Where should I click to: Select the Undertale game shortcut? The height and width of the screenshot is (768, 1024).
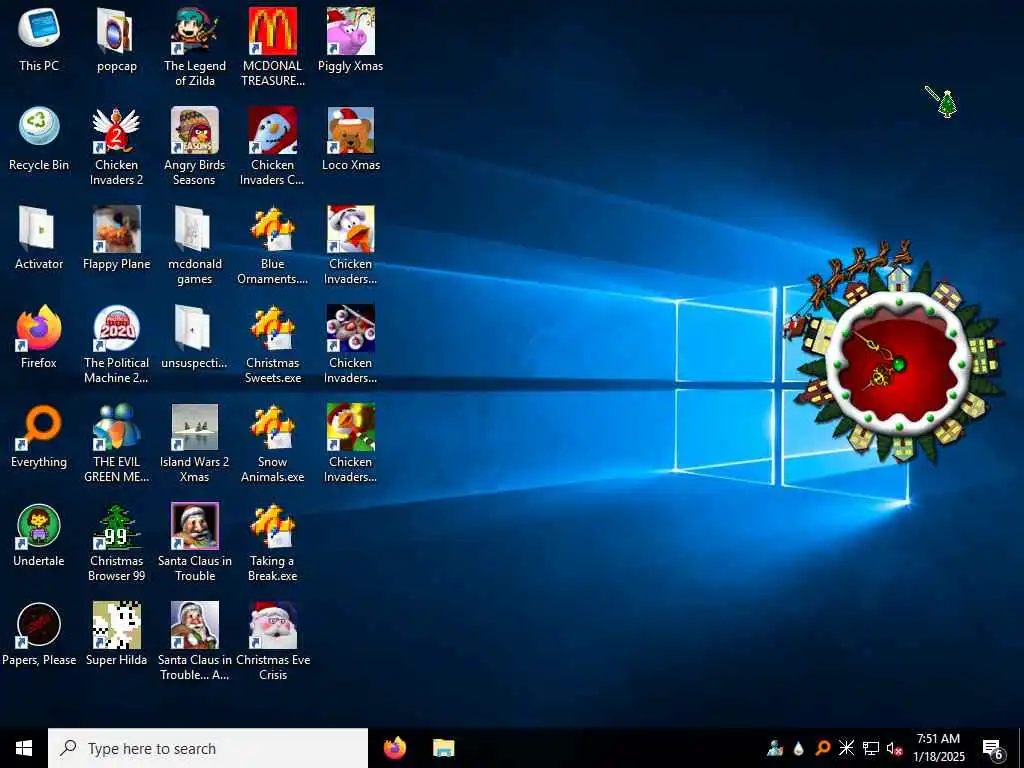coord(39,534)
